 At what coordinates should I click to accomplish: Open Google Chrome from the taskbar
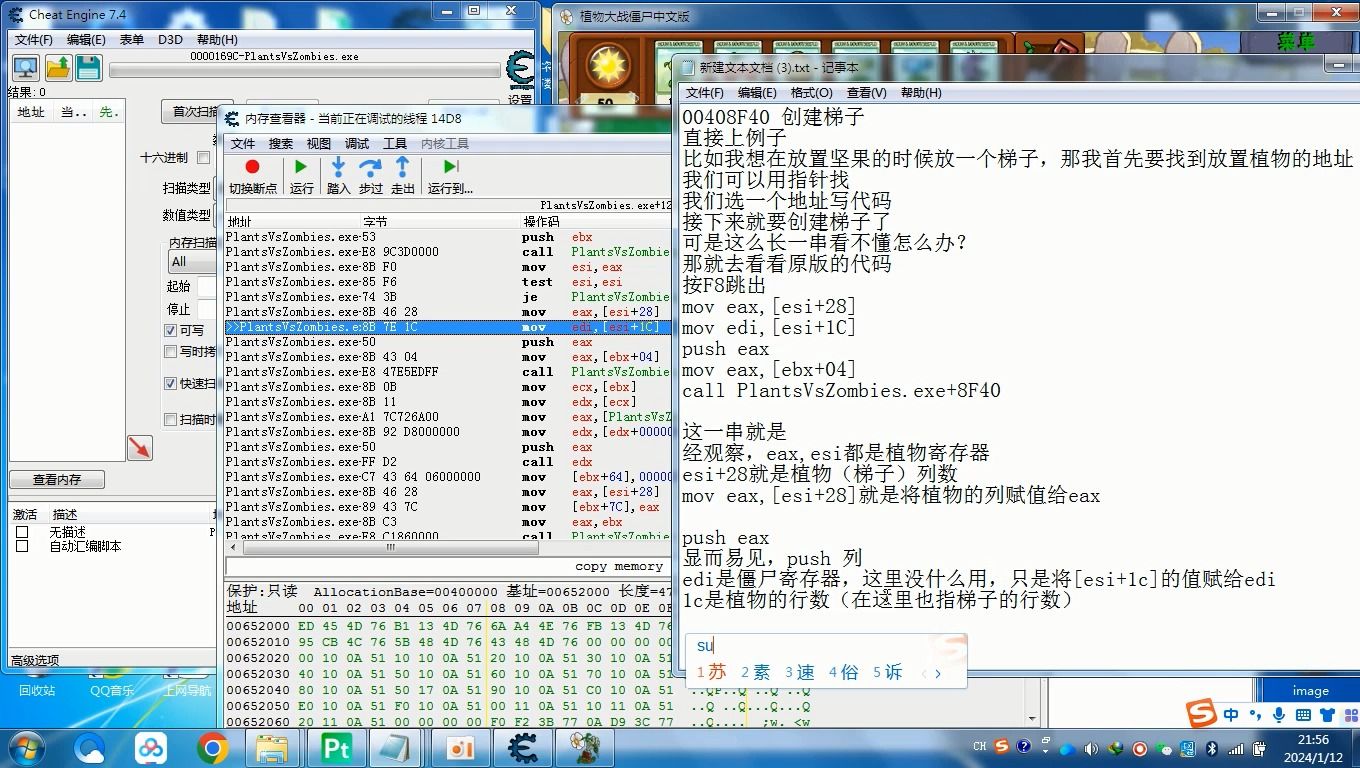(x=212, y=747)
